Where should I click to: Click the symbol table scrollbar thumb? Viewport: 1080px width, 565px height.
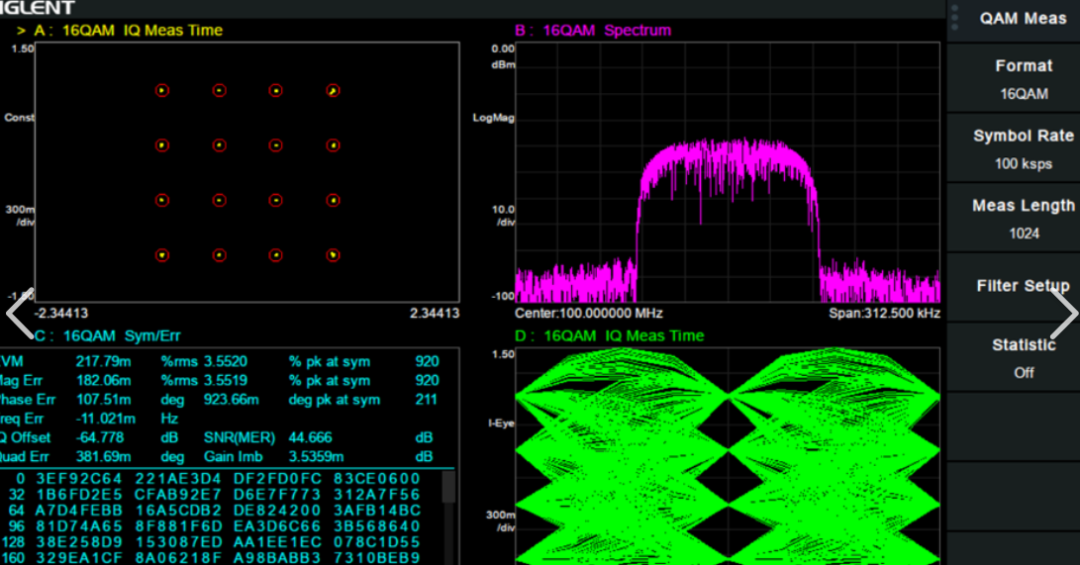pos(448,486)
